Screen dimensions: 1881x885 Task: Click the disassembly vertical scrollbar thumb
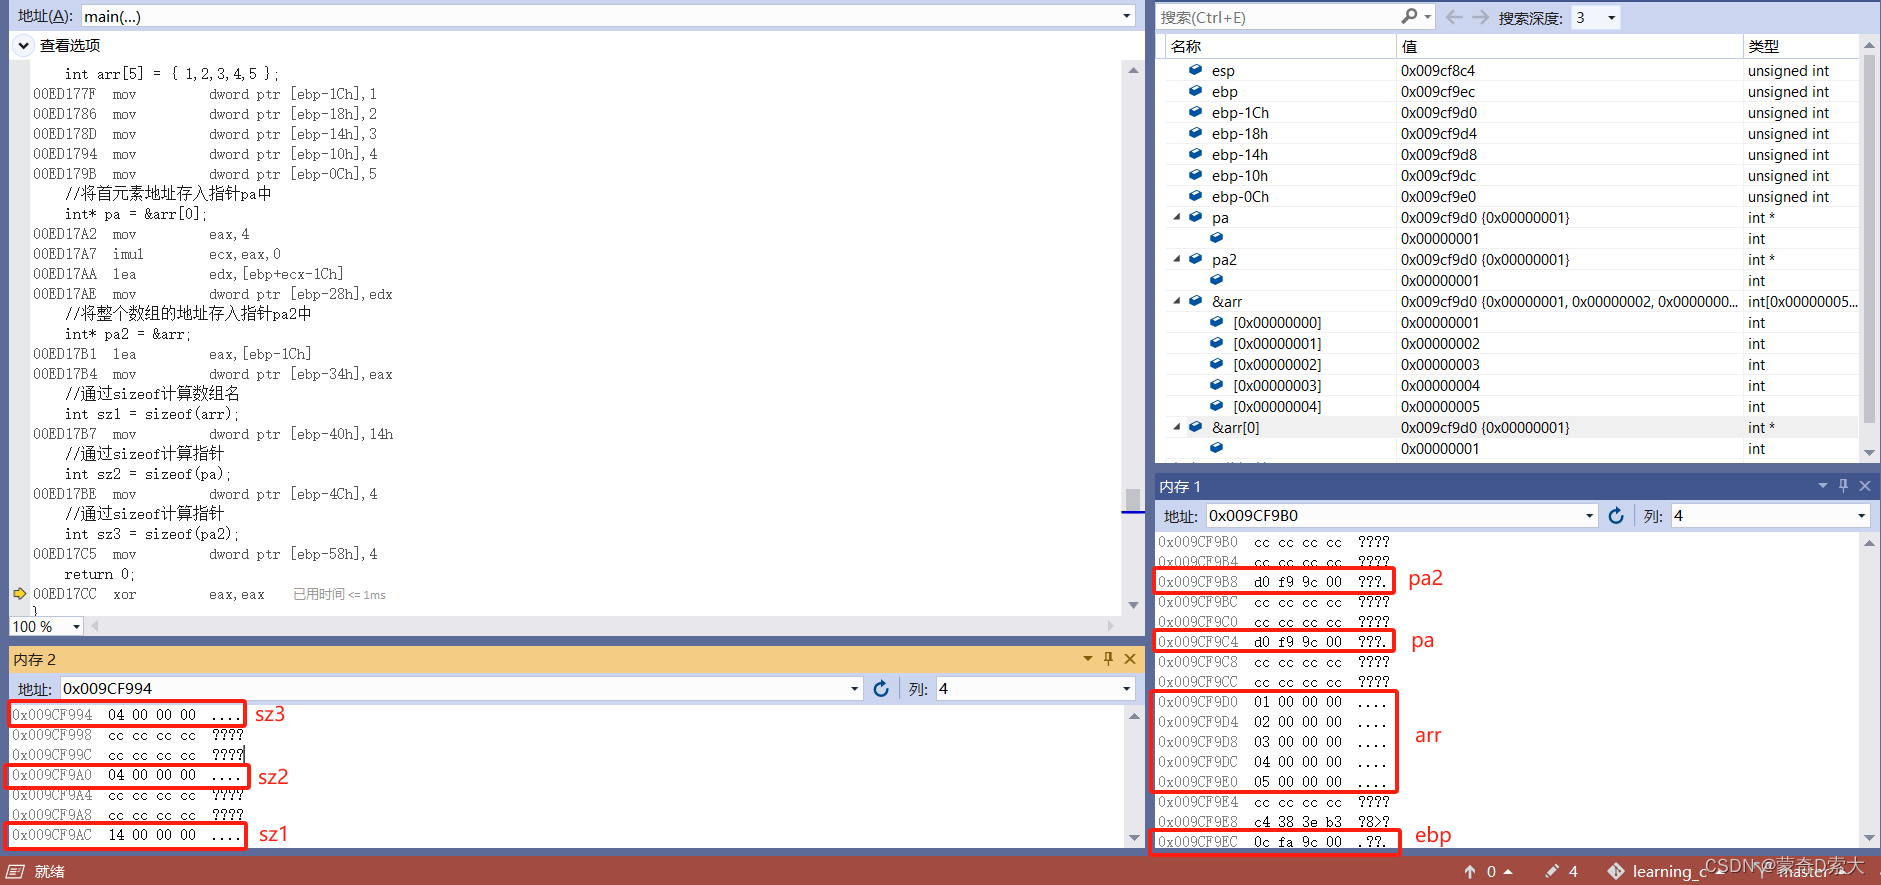(1132, 499)
